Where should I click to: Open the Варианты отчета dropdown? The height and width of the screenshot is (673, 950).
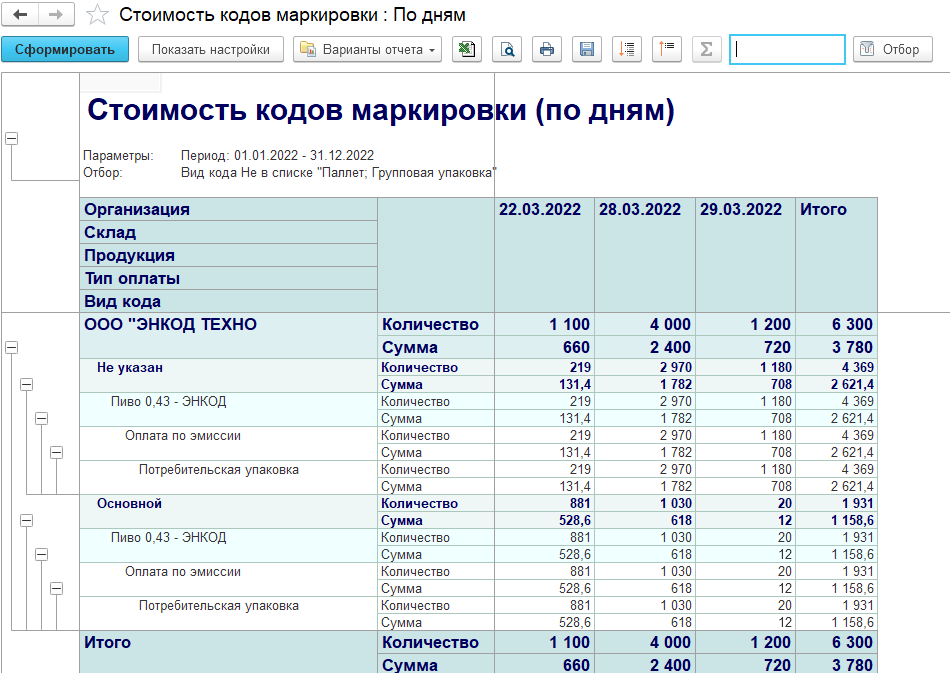tap(368, 49)
